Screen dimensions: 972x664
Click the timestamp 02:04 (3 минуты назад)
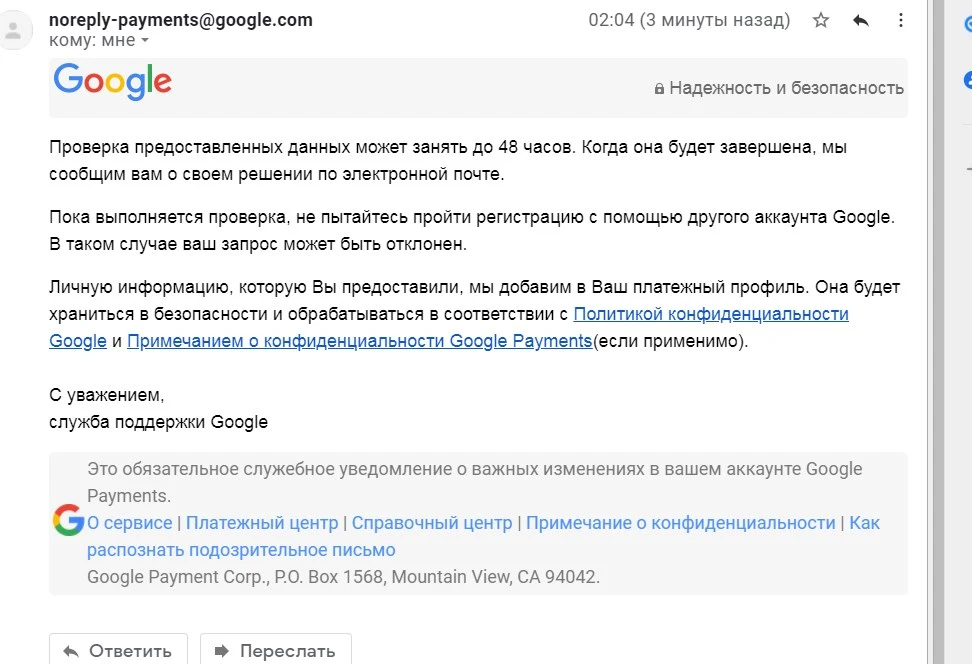coord(689,20)
